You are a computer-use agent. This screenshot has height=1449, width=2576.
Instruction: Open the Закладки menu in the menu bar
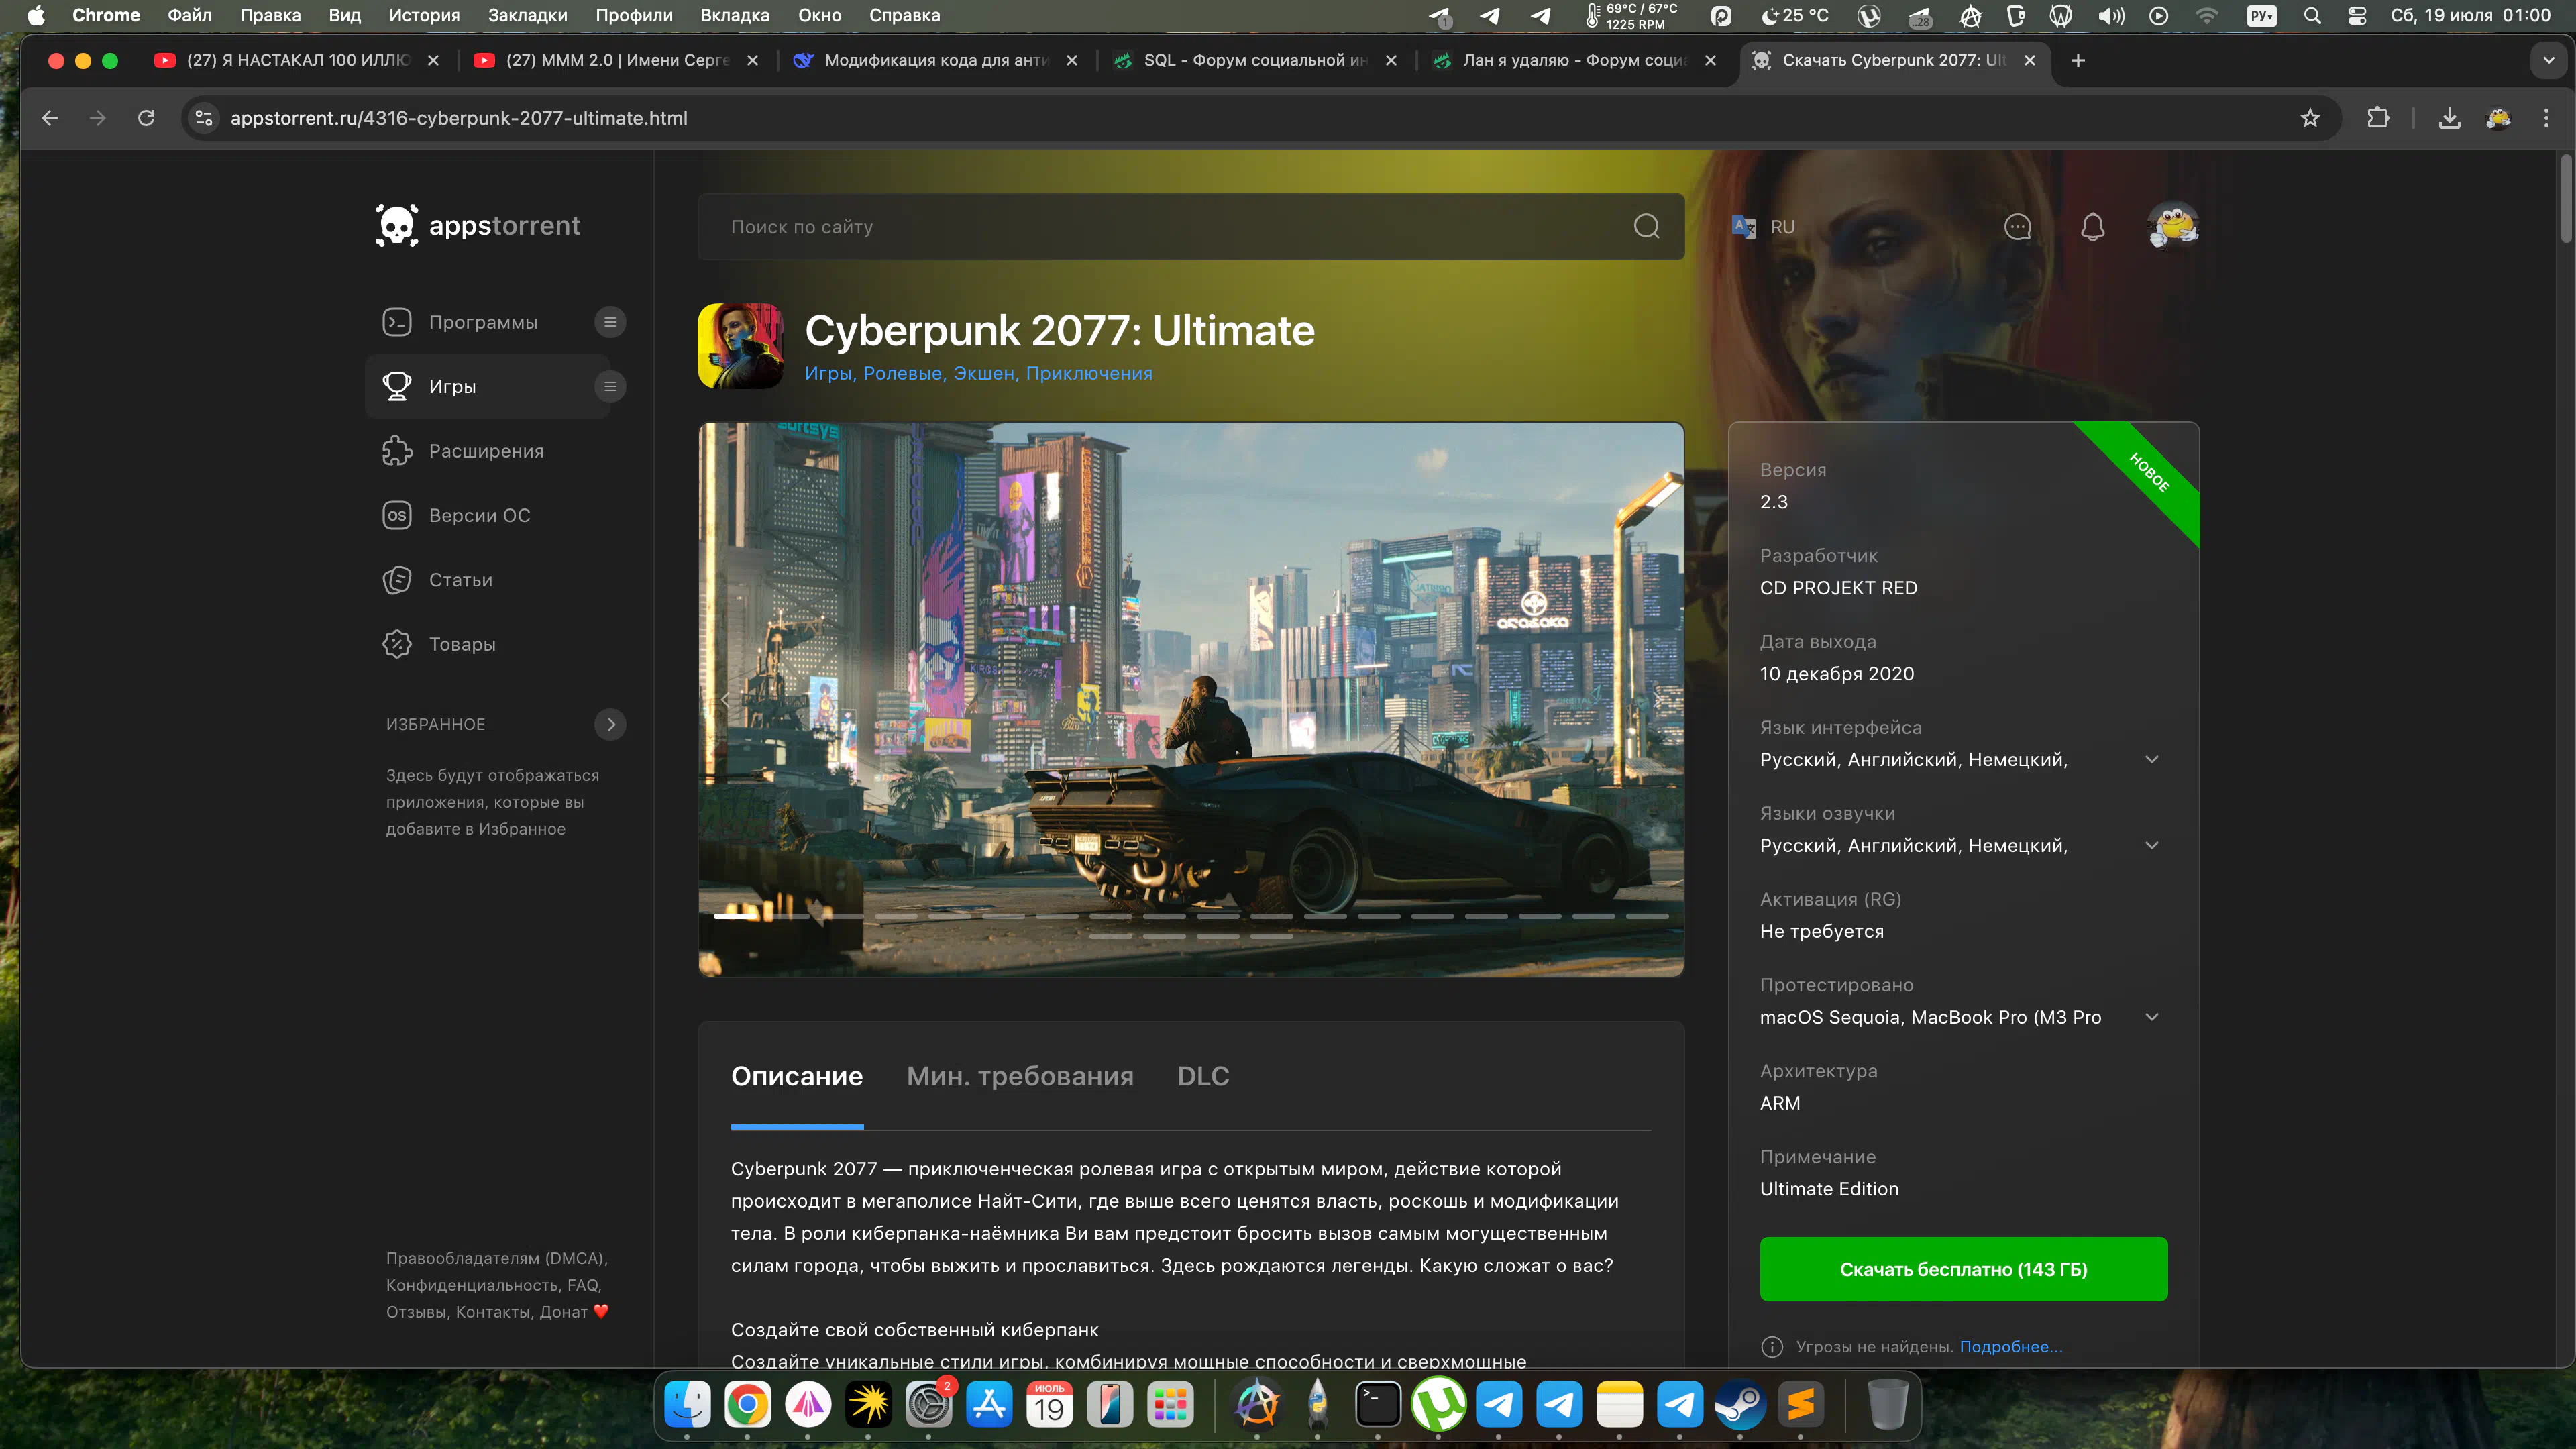pos(527,15)
